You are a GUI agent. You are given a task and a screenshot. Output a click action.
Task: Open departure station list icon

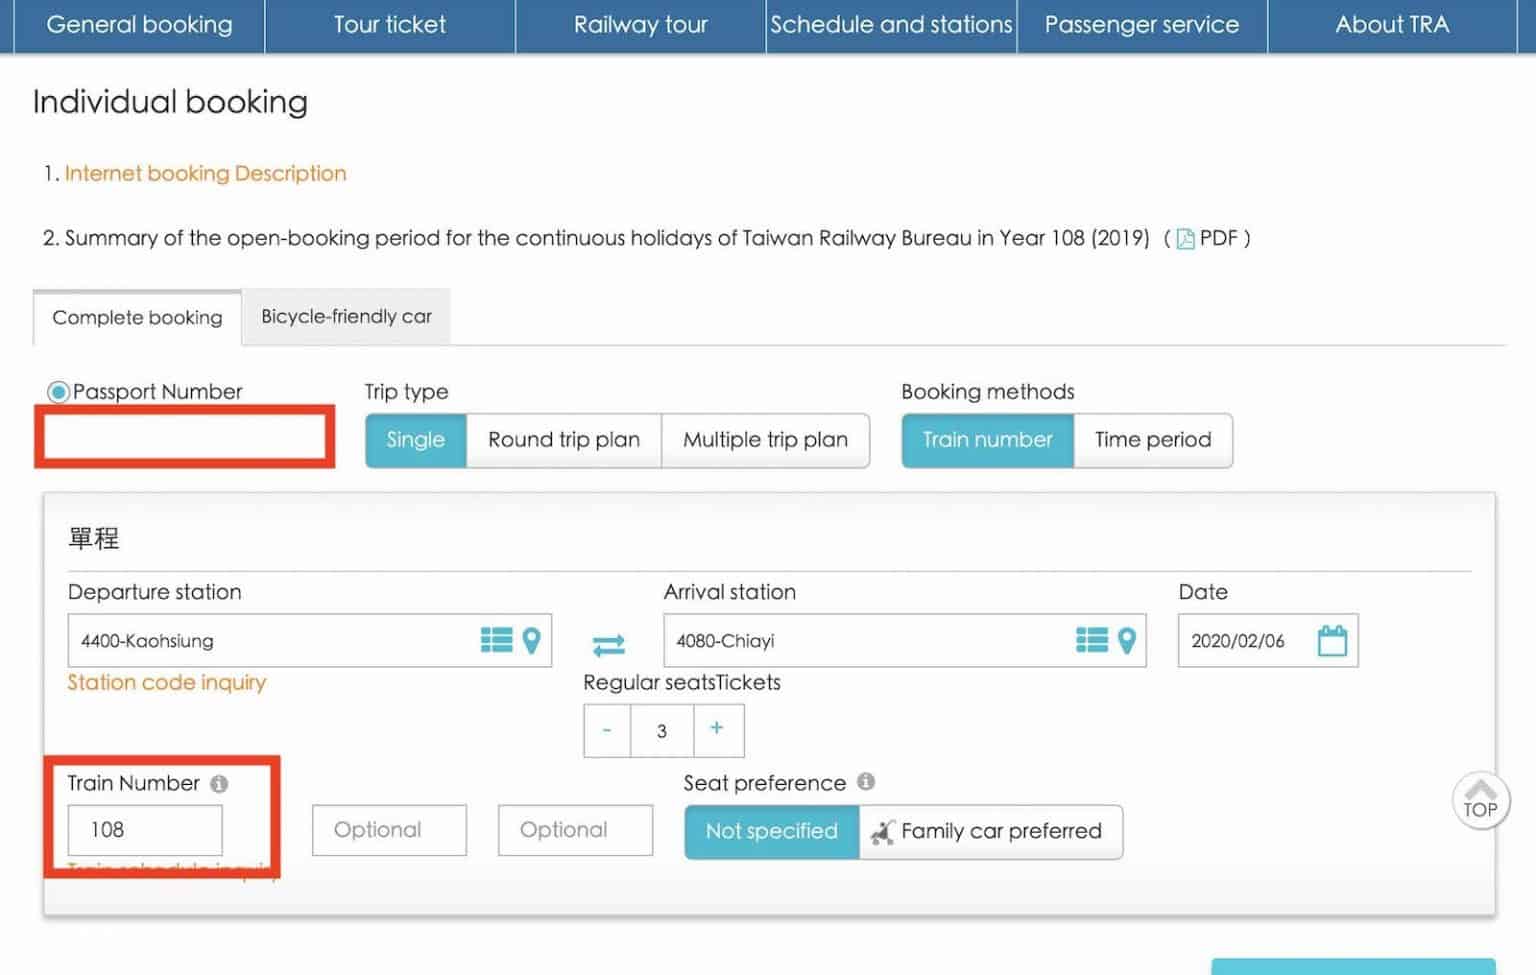(496, 640)
